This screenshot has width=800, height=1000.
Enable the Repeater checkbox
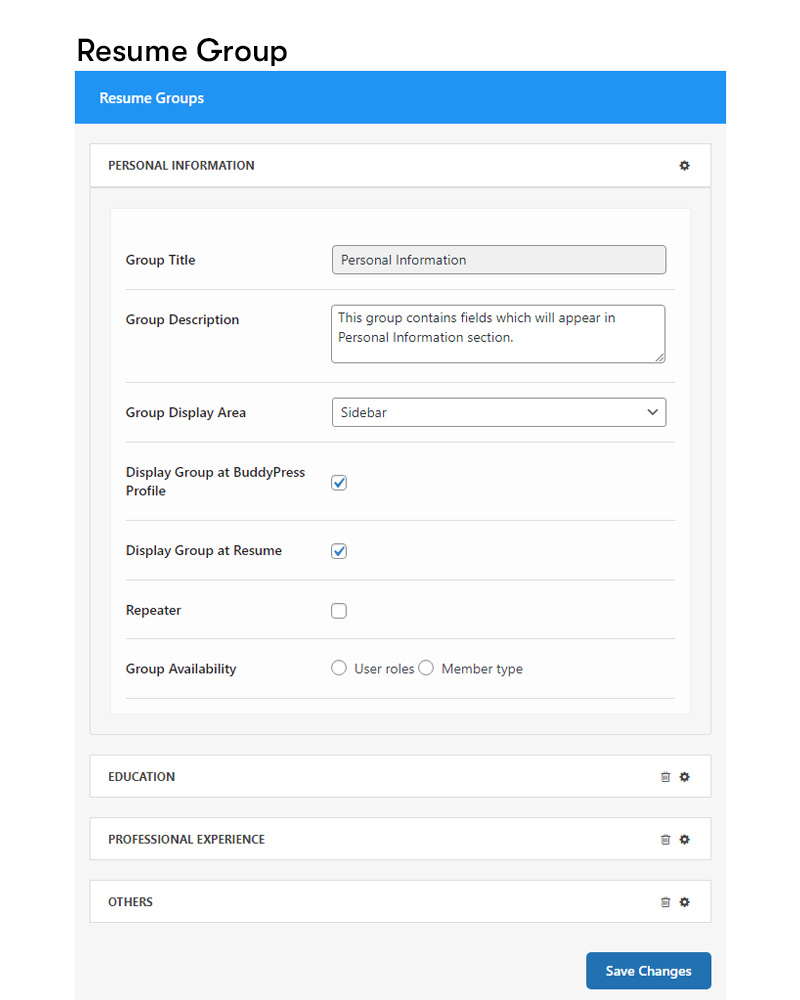click(x=339, y=611)
